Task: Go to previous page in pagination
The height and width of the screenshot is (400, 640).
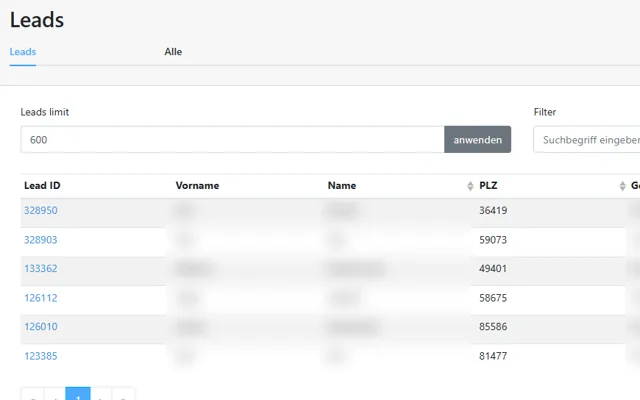Action: pyautogui.click(x=55, y=395)
